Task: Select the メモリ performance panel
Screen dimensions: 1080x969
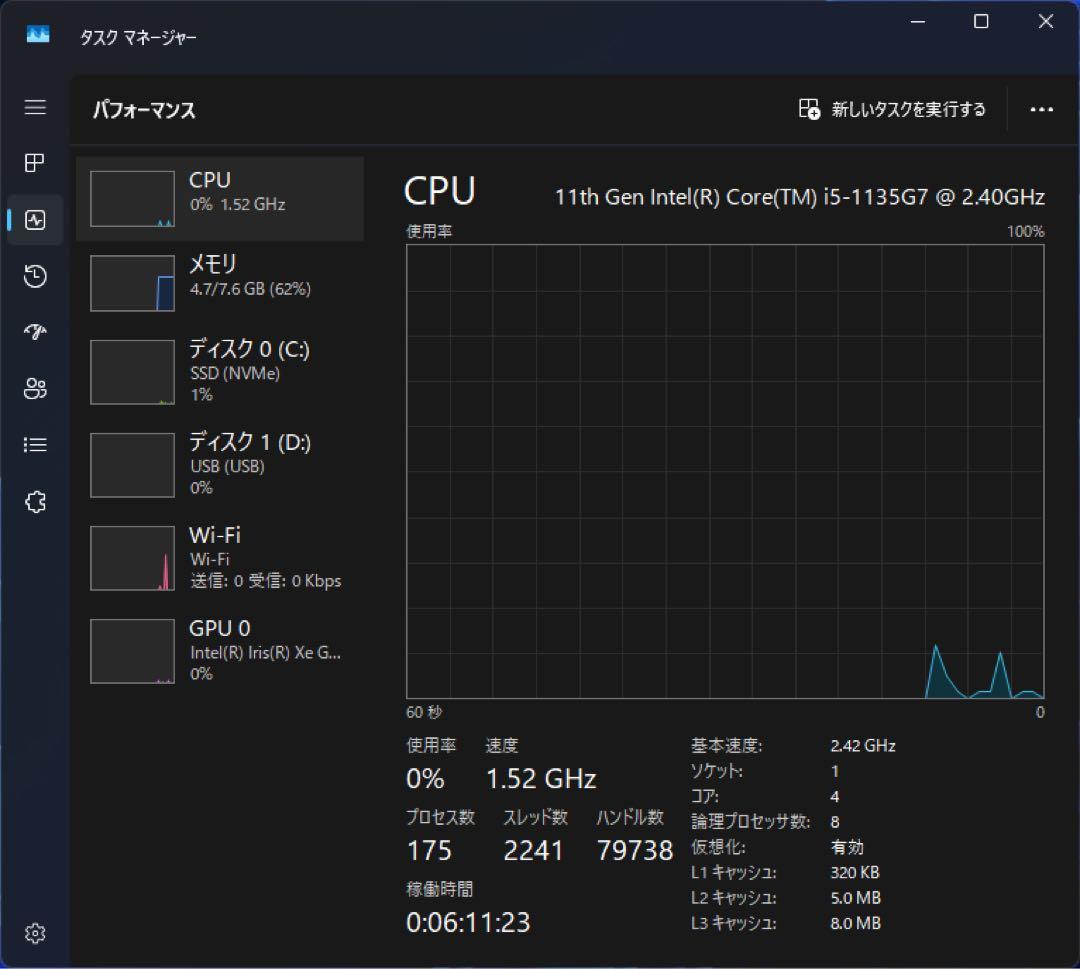Action: click(220, 283)
